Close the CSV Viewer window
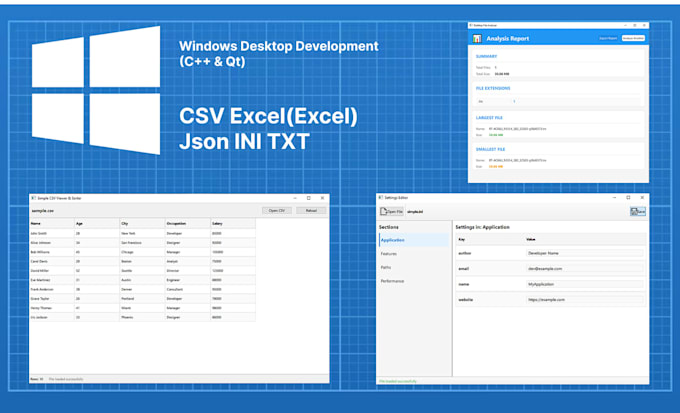This screenshot has height=413, width=680. pyautogui.click(x=322, y=198)
